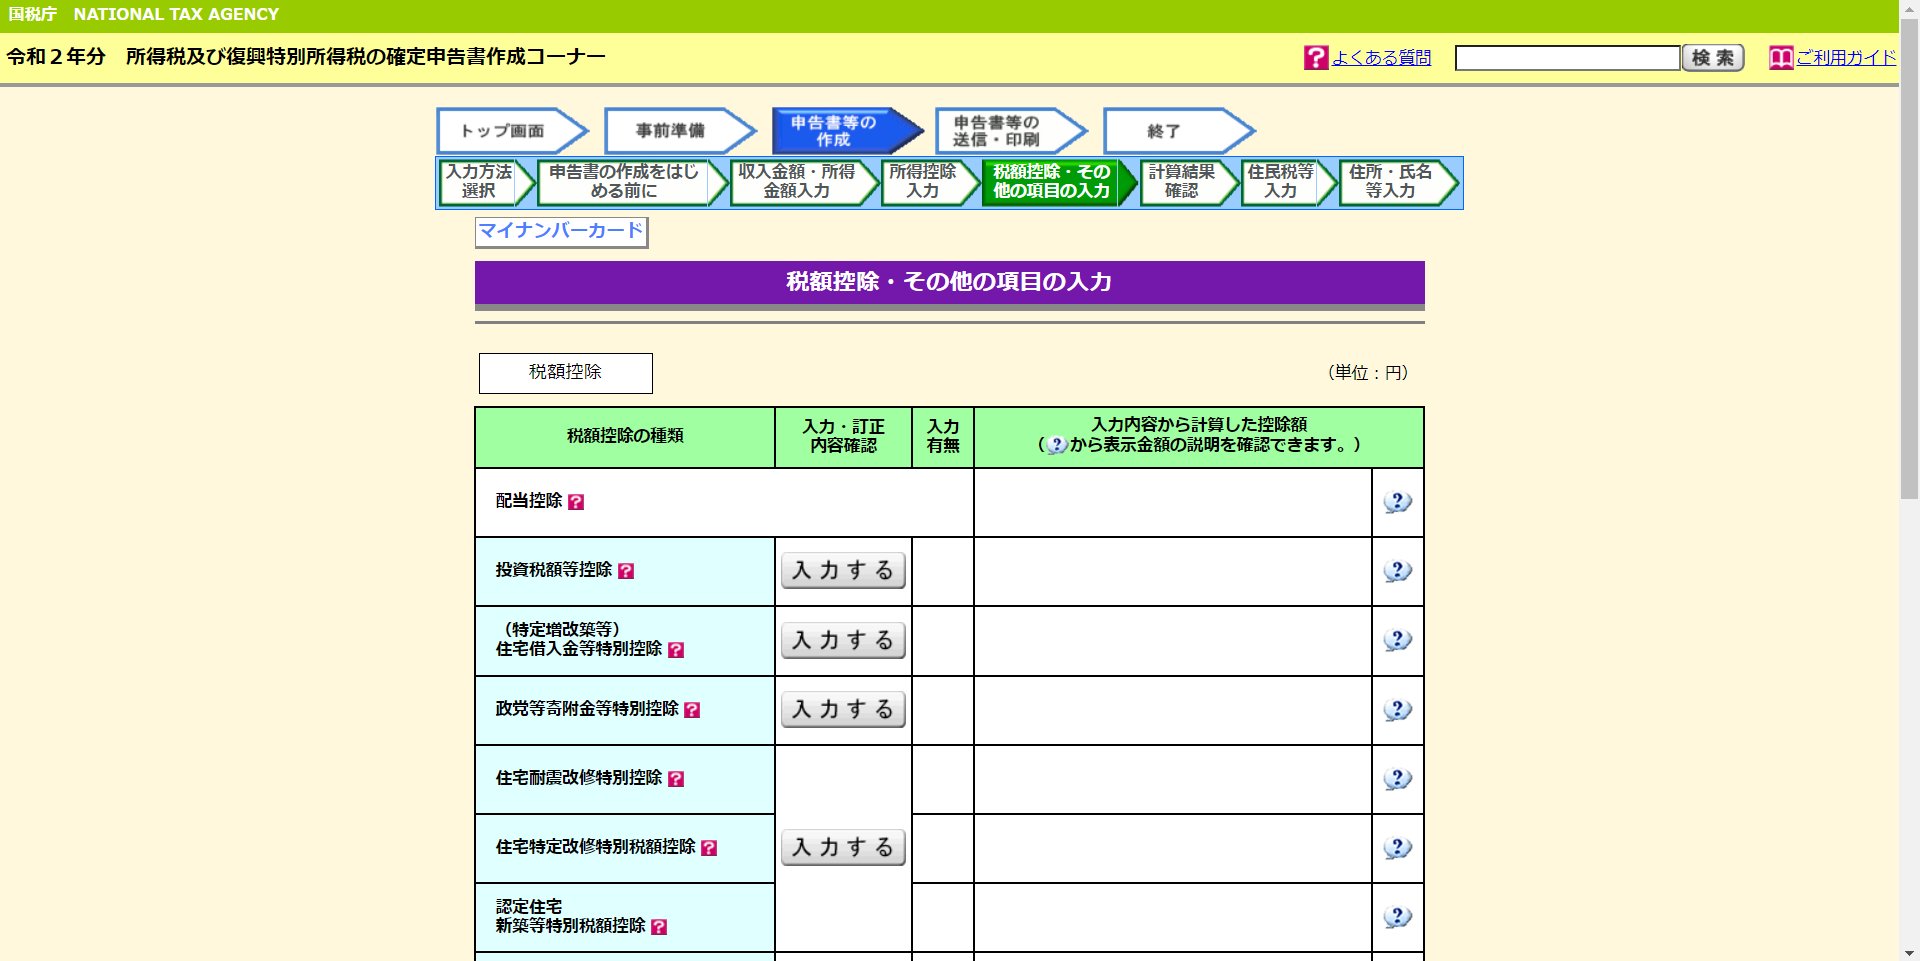The image size is (1920, 961).
Task: Click the 税額控除 section label box
Action: 566,373
